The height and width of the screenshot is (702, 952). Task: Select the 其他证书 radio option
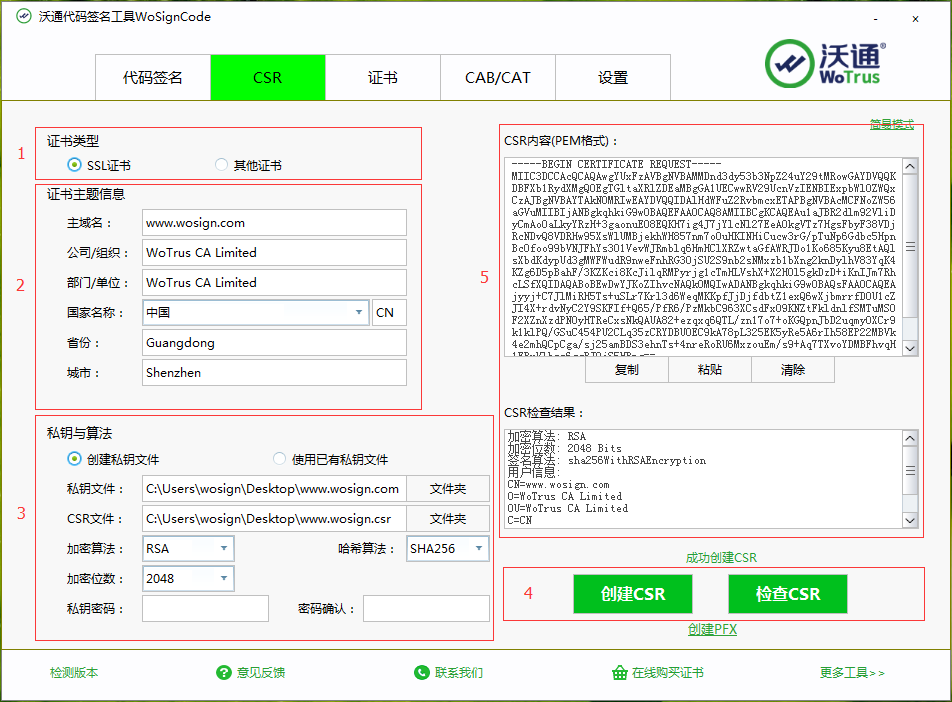221,165
